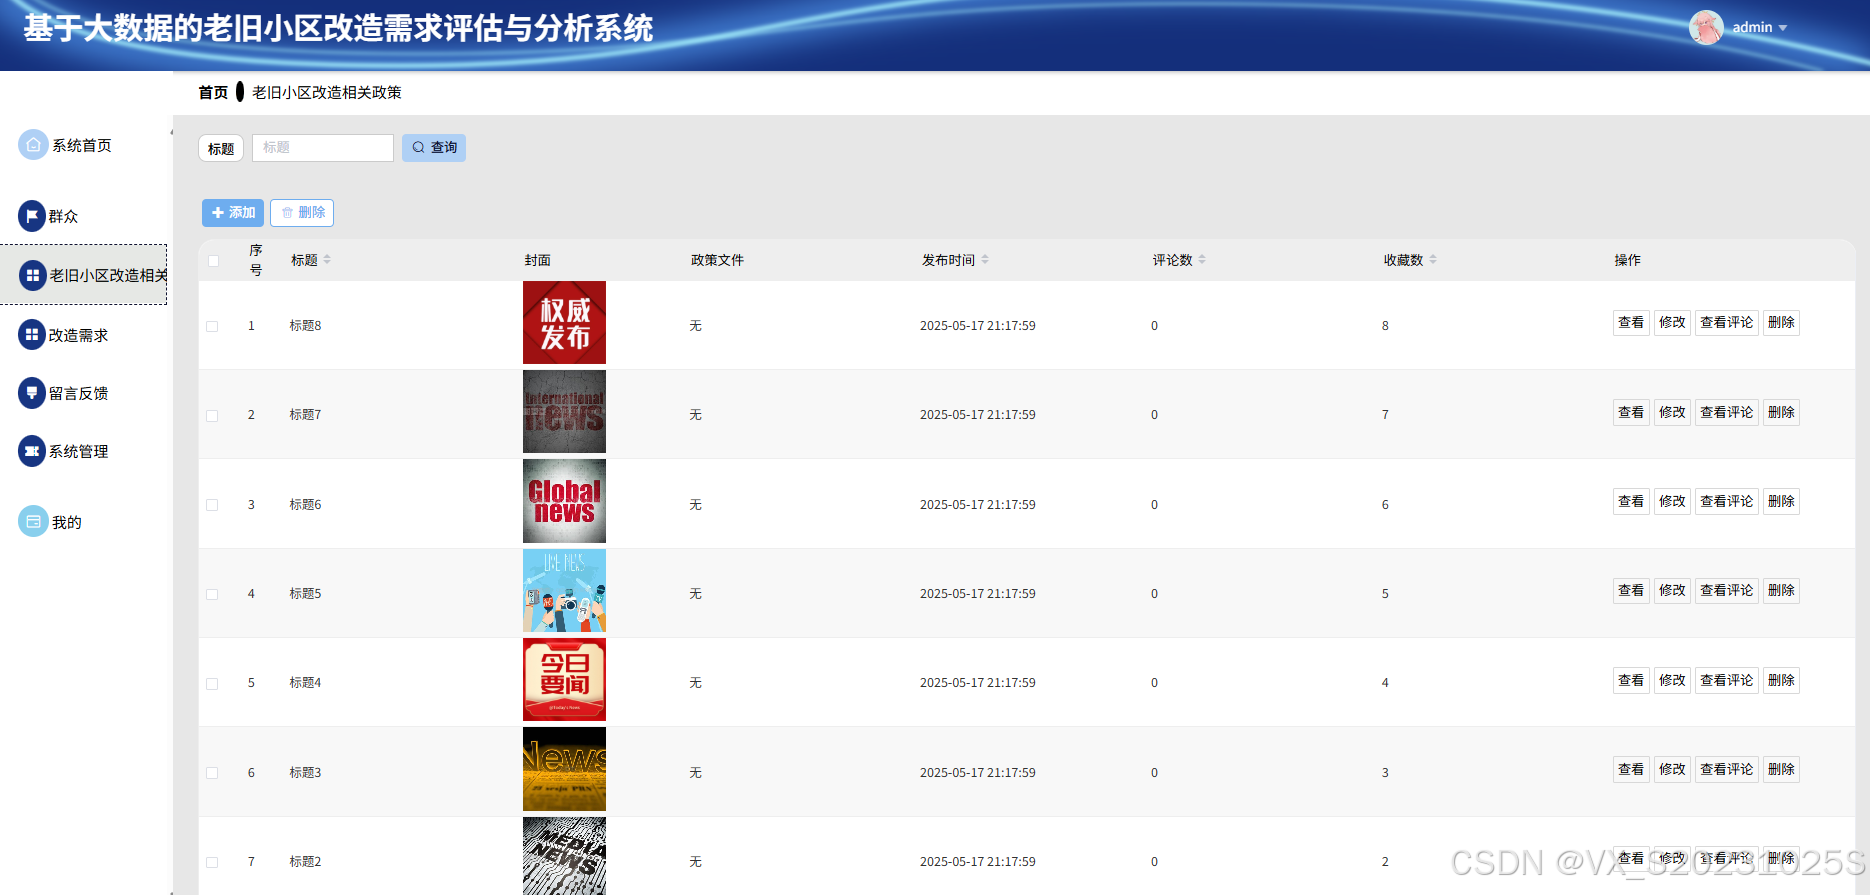The width and height of the screenshot is (1870, 895).
Task: Check the row checkbox for 标题4
Action: click(x=212, y=683)
